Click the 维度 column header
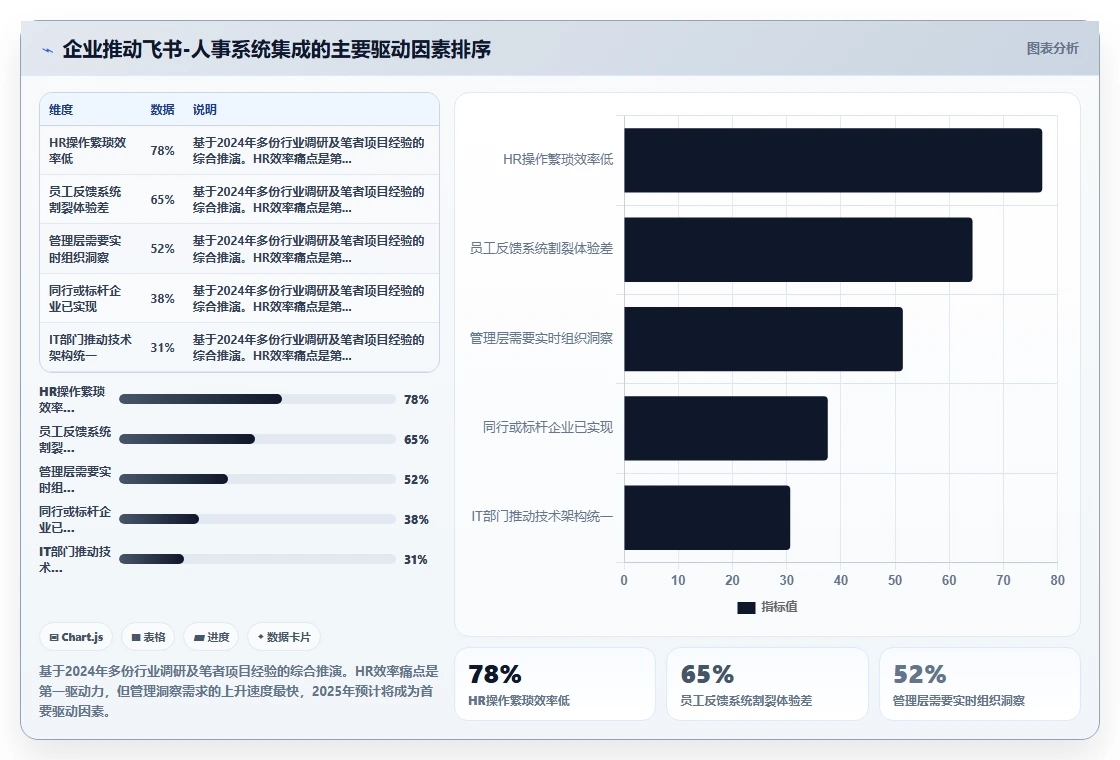The width and height of the screenshot is (1120, 760). pos(61,109)
